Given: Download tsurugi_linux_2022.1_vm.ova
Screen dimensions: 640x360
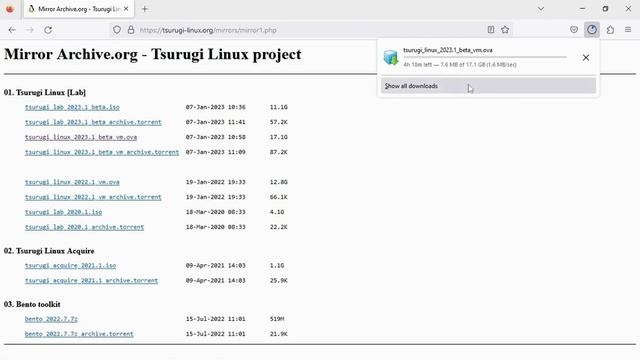Looking at the screenshot, I should pos(72,182).
